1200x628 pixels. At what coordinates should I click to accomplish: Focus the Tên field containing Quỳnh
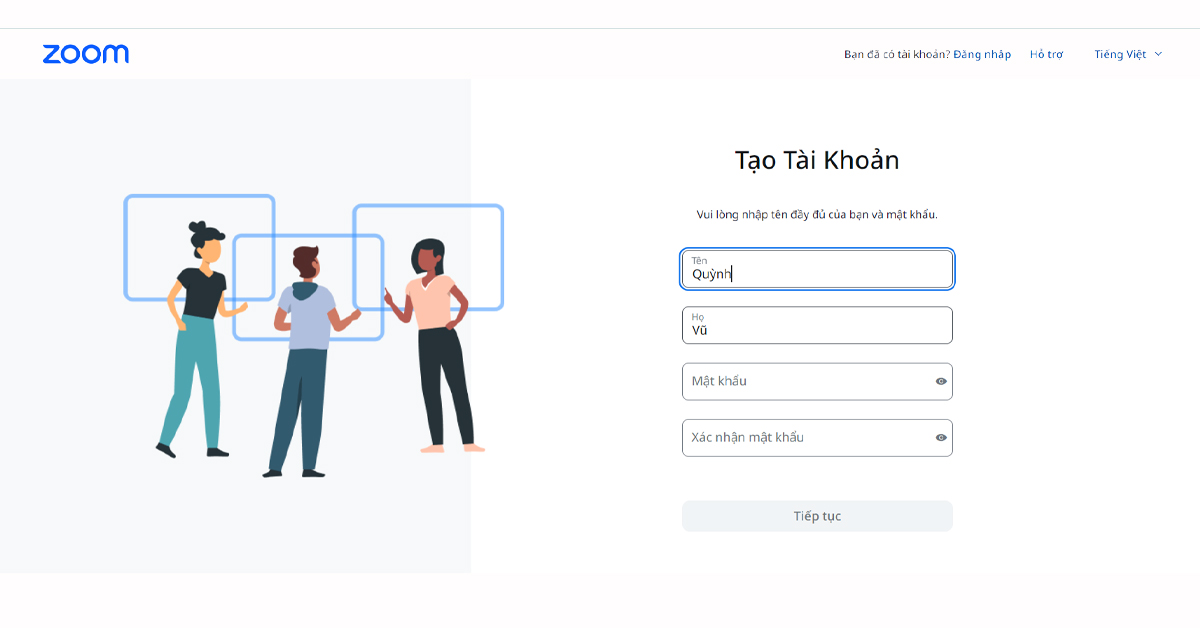coord(817,269)
